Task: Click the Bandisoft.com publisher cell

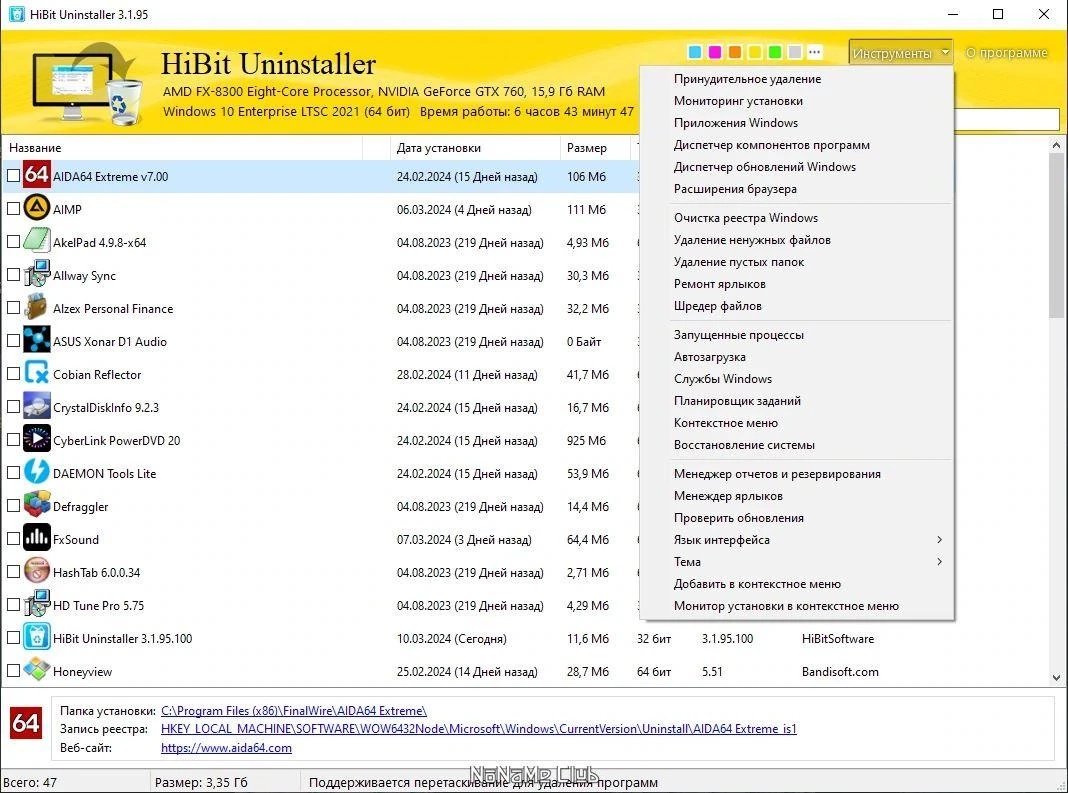Action: coord(840,671)
